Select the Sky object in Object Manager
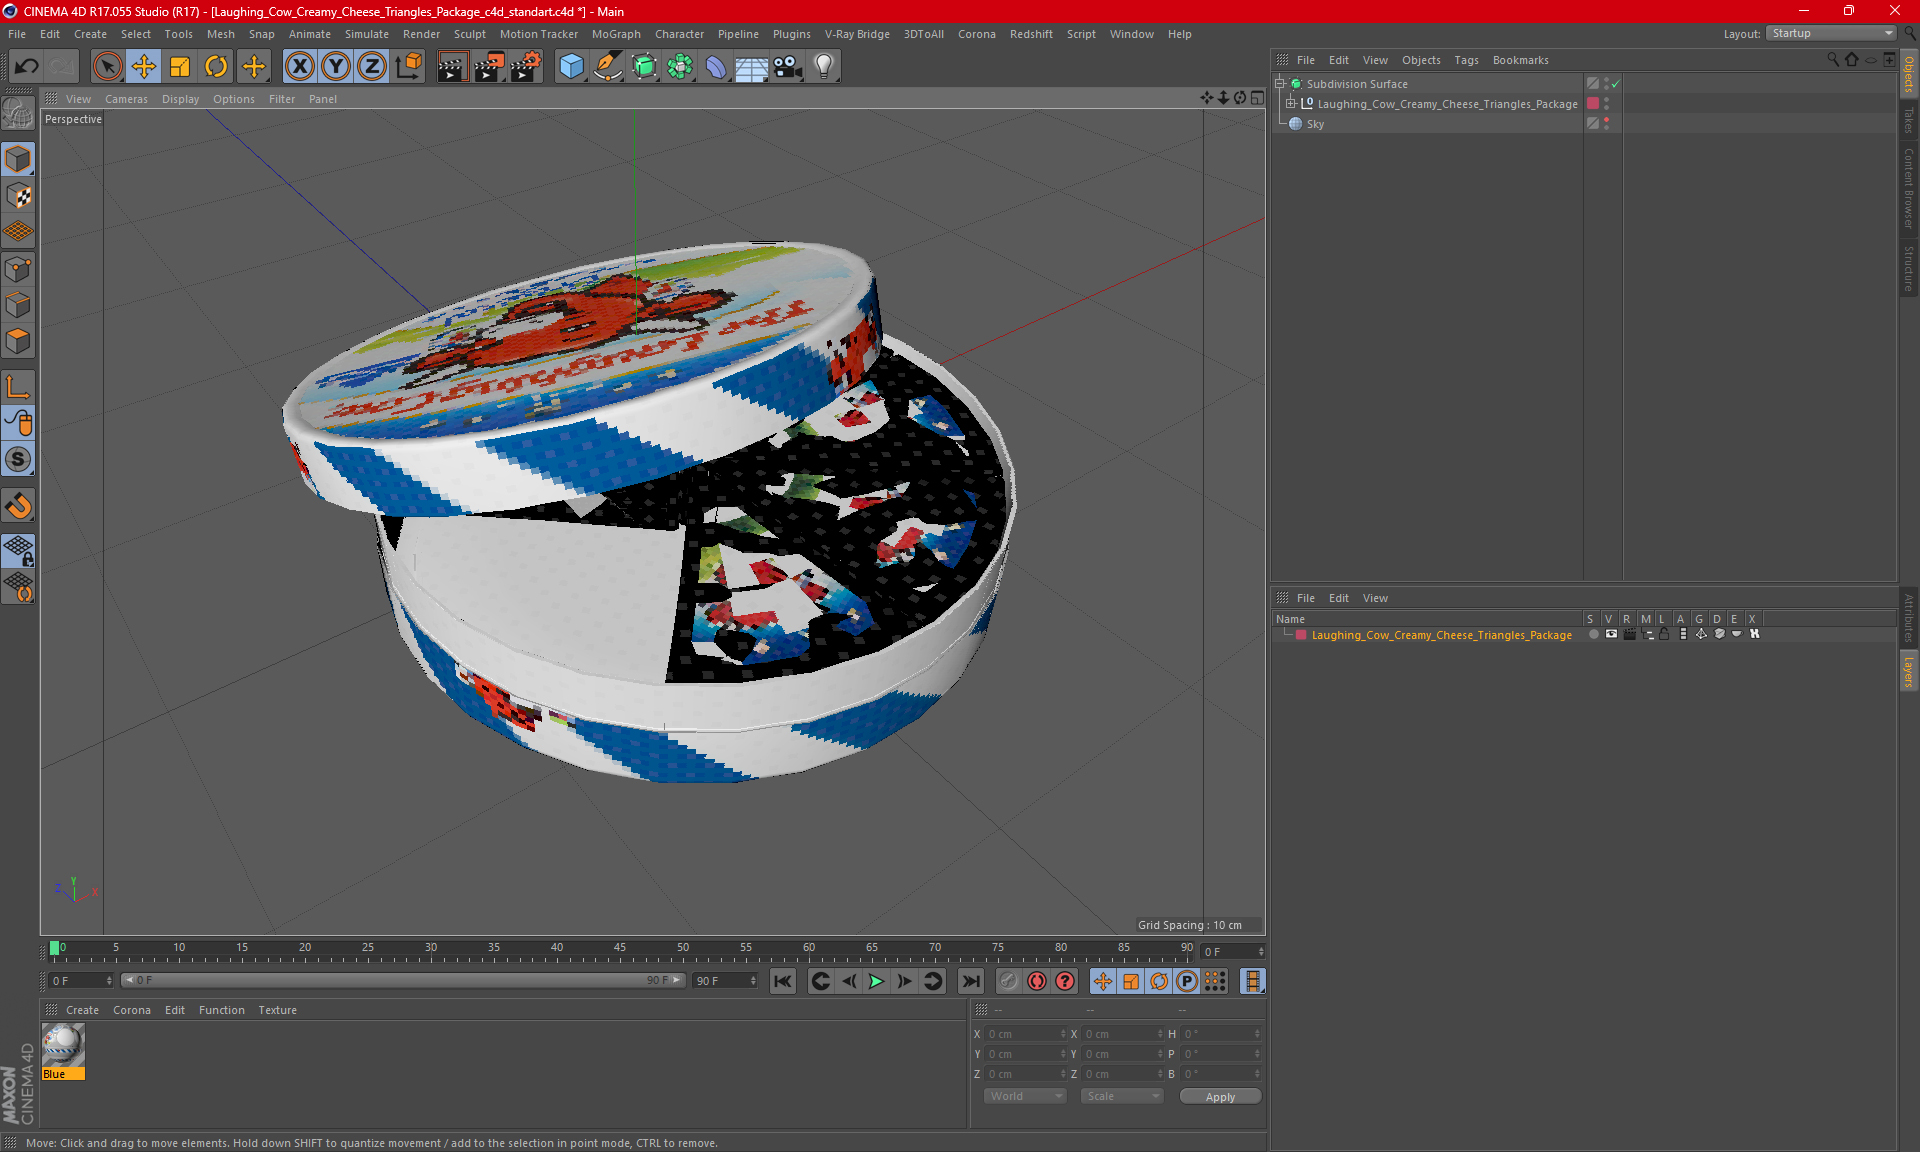The image size is (1920, 1152). 1315,124
